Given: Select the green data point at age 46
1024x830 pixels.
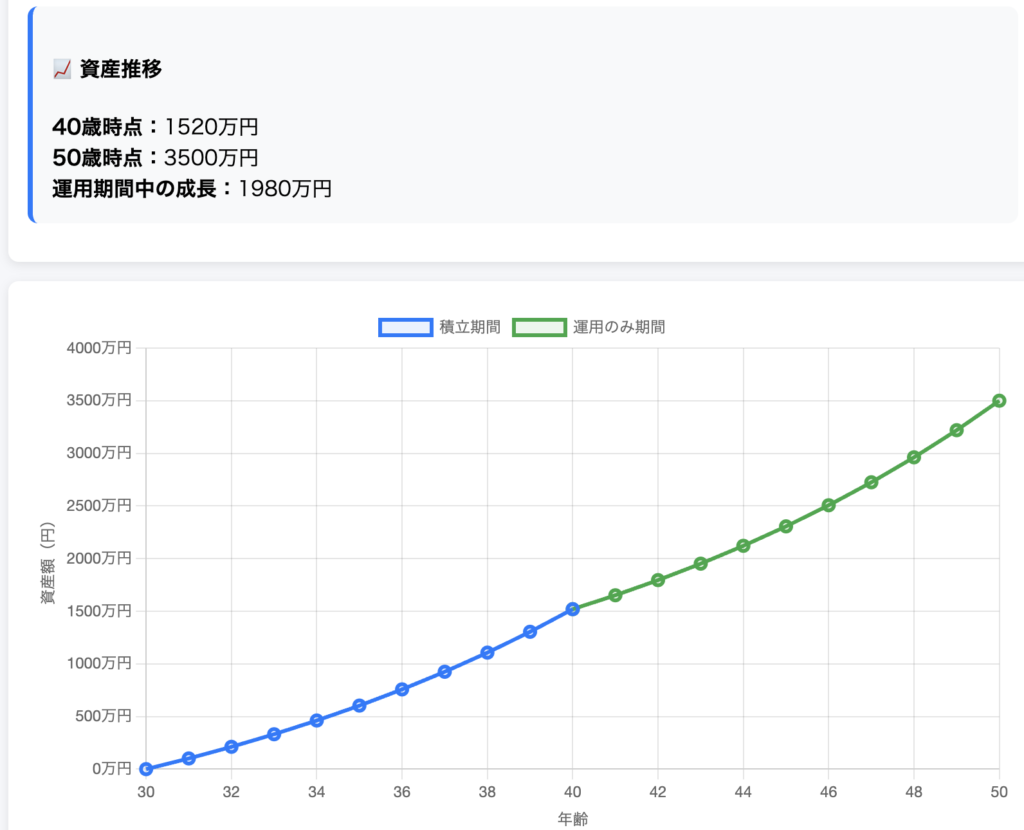Looking at the screenshot, I should [829, 505].
